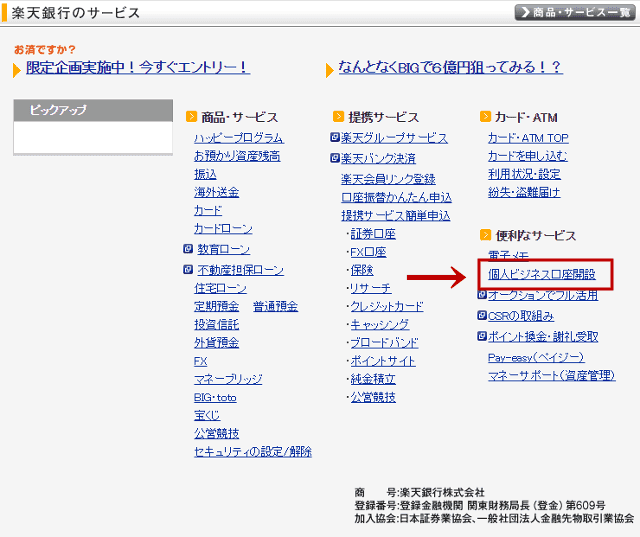Open the マネーブリッジ link

click(x=228, y=379)
